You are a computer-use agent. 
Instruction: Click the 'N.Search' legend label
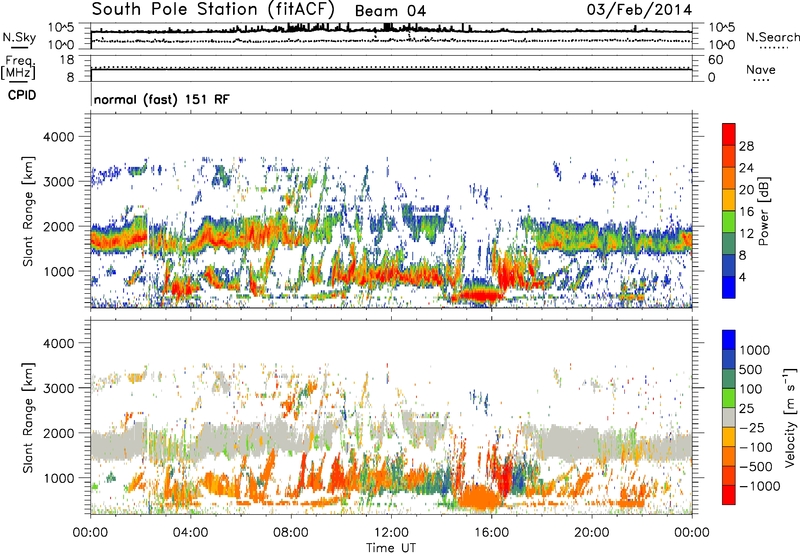pos(772,37)
